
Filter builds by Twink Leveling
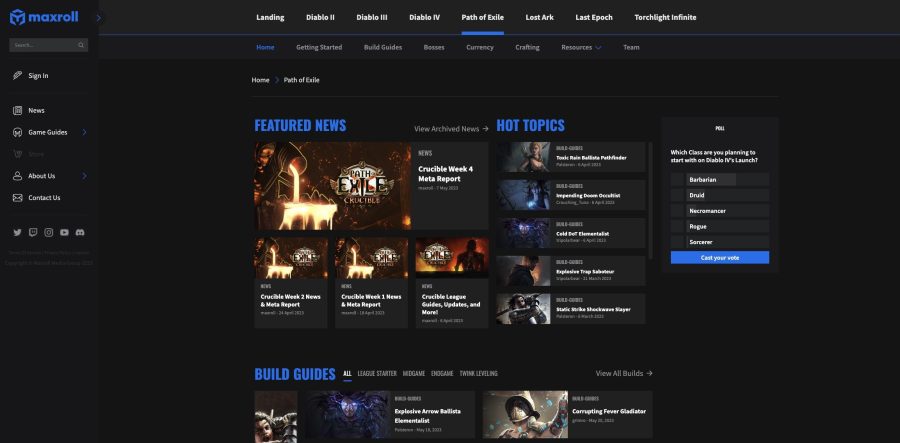[478, 374]
